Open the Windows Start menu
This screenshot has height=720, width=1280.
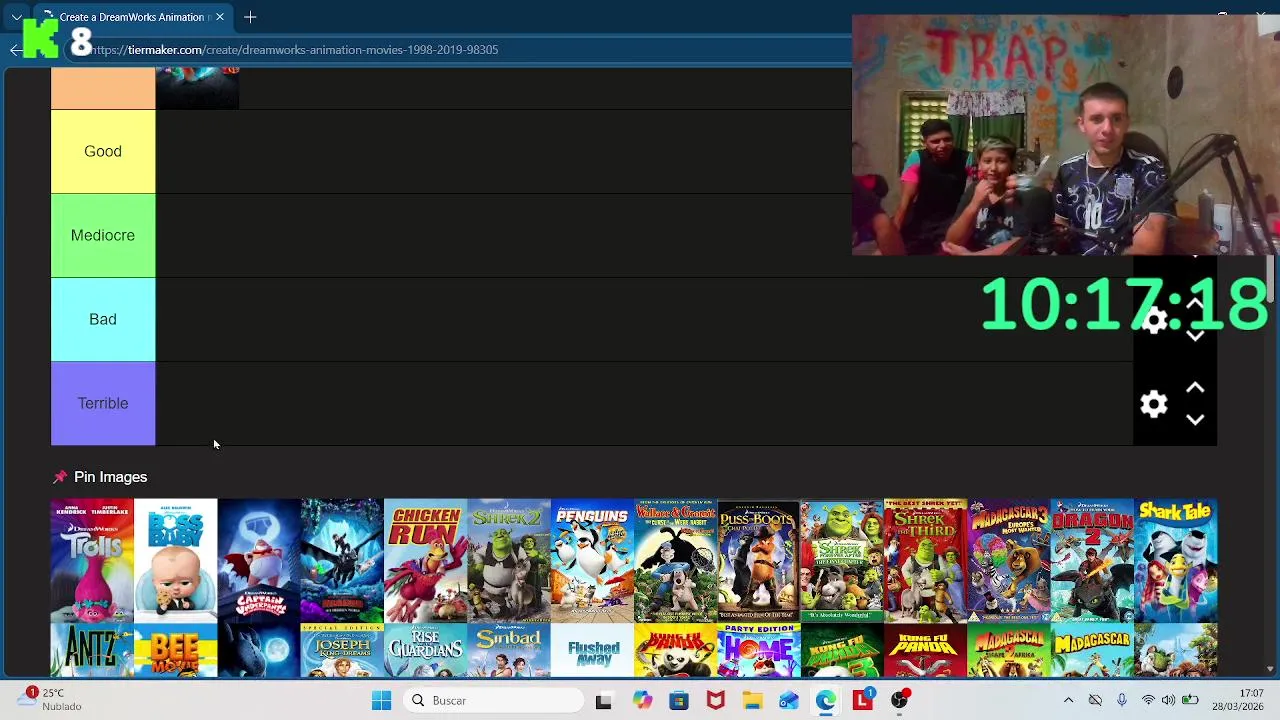coord(381,701)
